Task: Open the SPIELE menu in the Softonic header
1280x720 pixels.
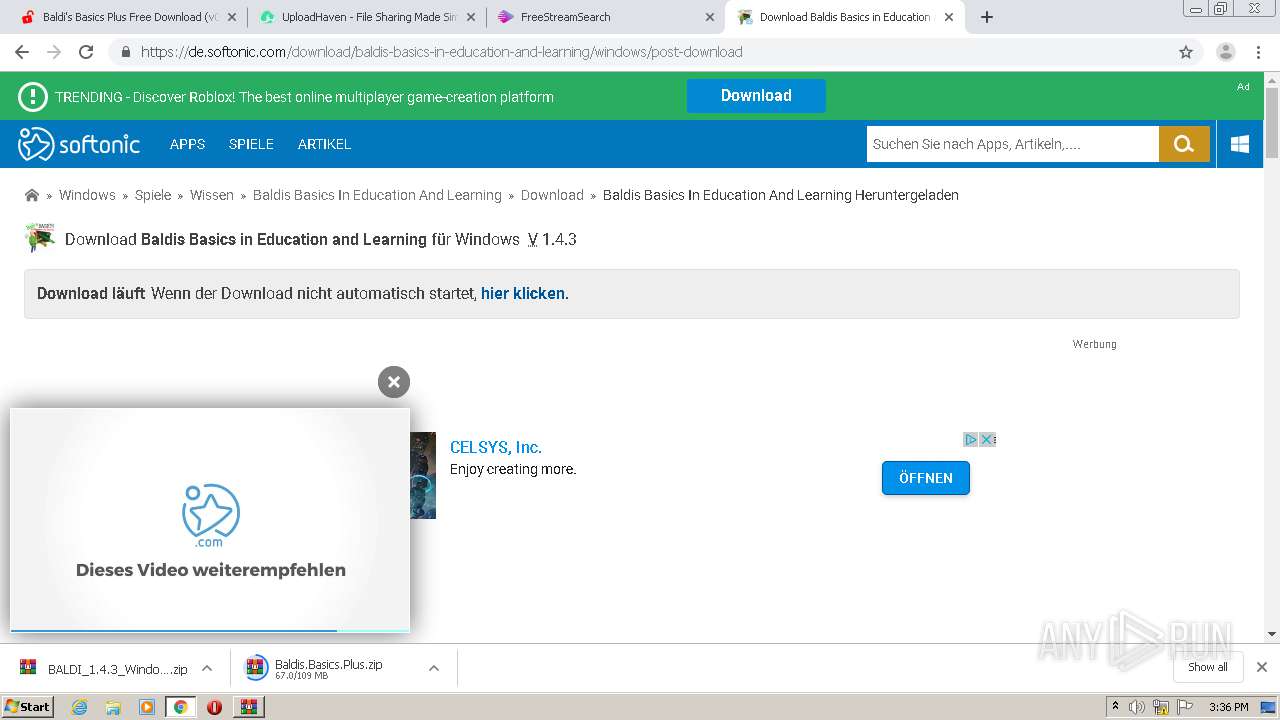Action: (x=251, y=144)
